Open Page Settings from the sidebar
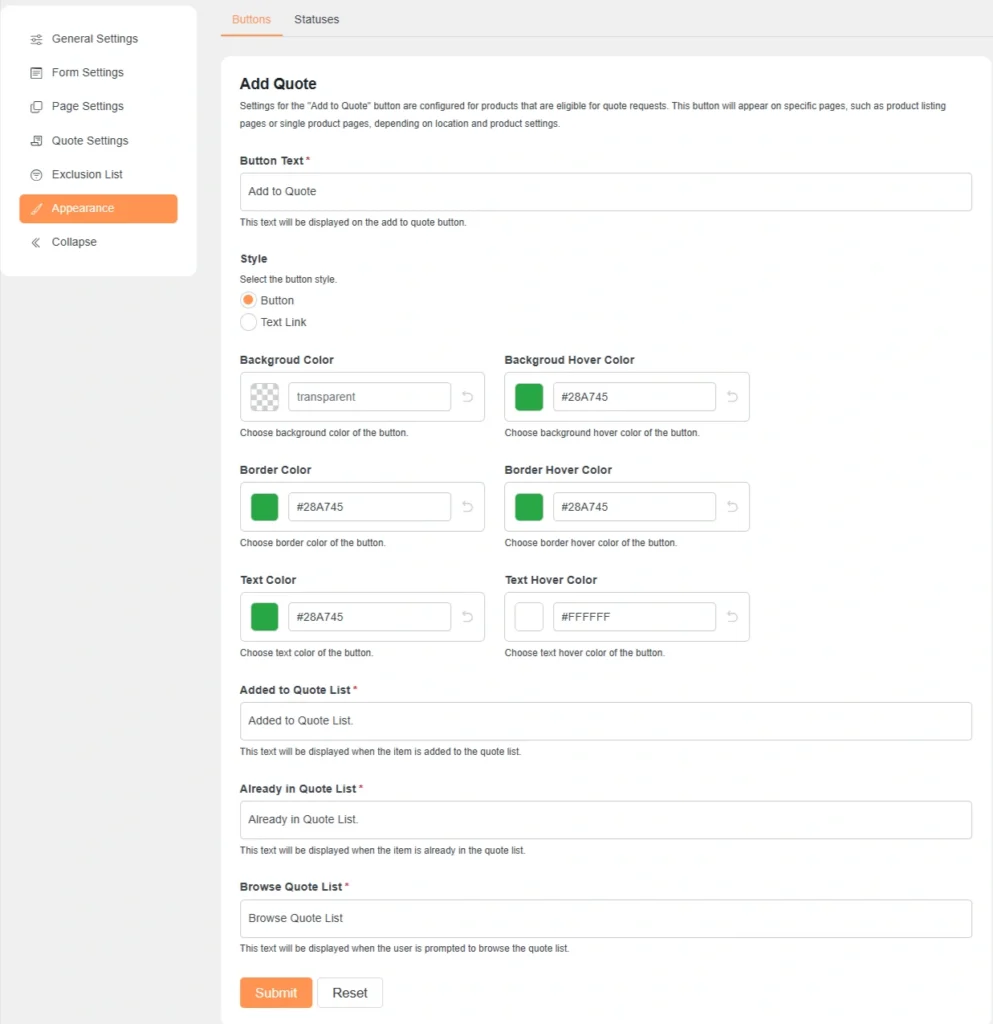Image resolution: width=993 pixels, height=1024 pixels. pos(86,106)
